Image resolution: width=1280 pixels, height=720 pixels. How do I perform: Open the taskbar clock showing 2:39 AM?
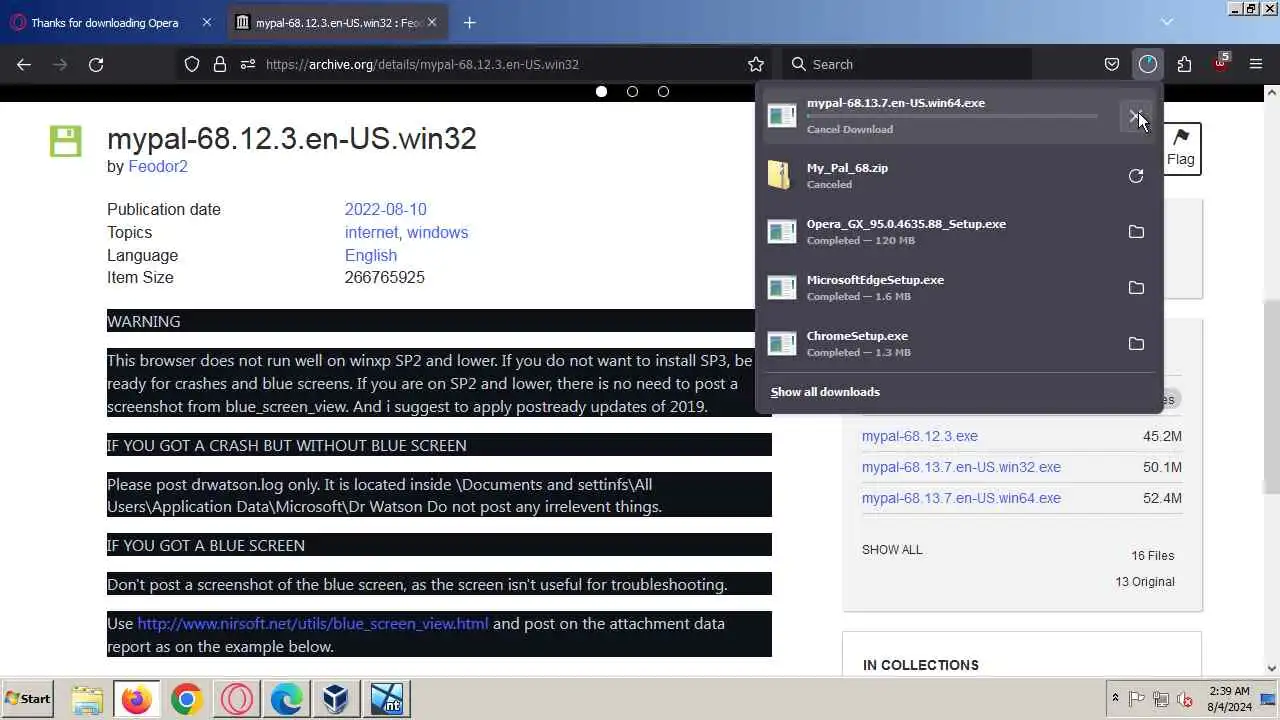pyautogui.click(x=1230, y=699)
